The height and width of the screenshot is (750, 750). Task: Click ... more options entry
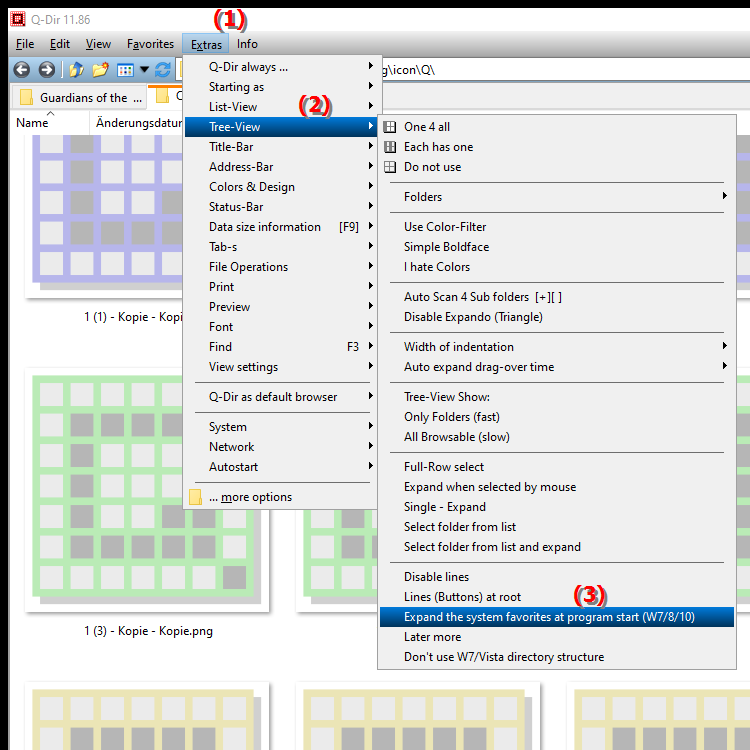coord(281,497)
